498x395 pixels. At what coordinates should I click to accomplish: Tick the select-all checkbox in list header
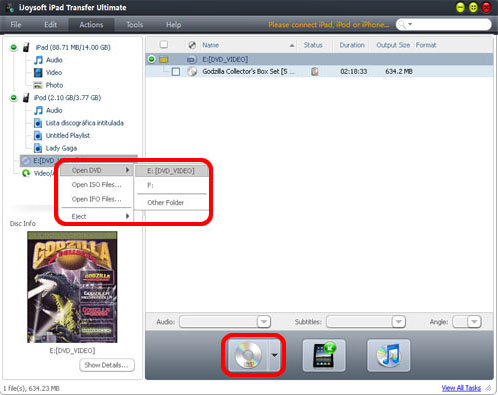[164, 45]
